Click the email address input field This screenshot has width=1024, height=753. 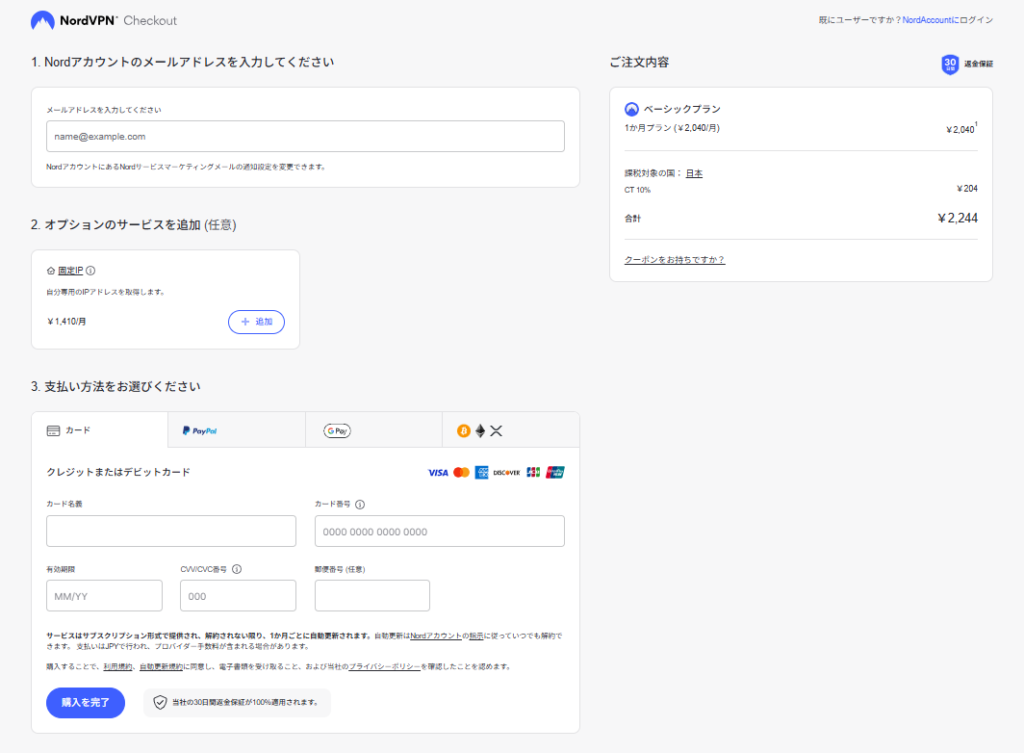point(304,136)
